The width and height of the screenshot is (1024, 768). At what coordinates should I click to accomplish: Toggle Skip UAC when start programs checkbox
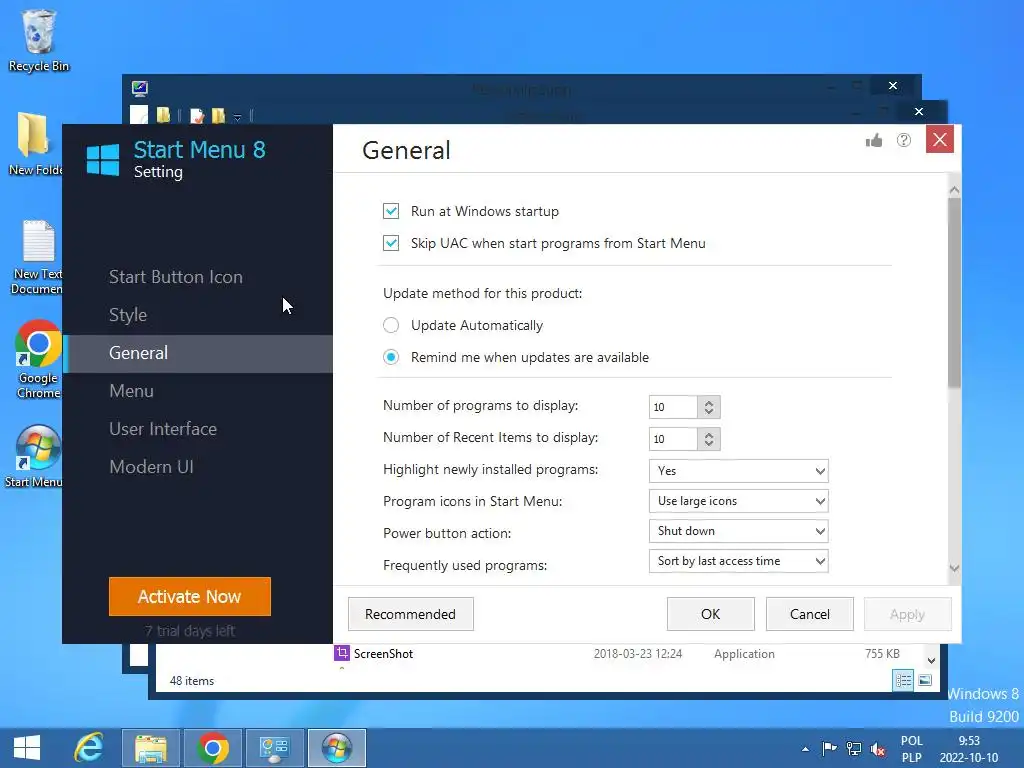click(391, 243)
